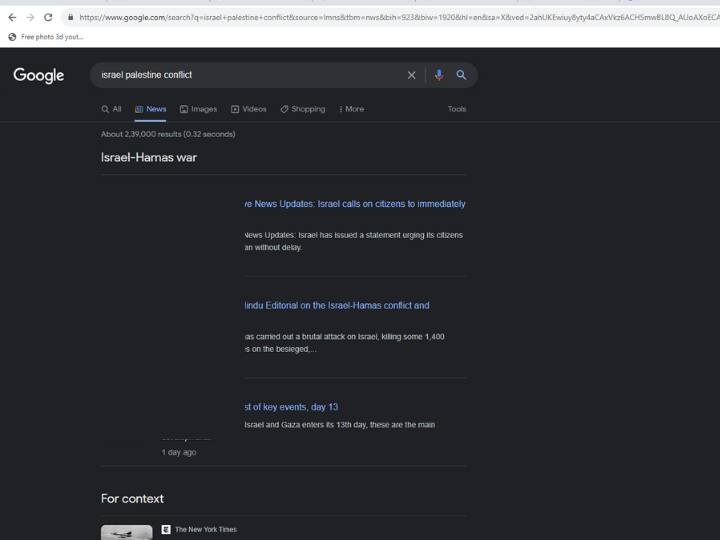This screenshot has height=540, width=720.
Task: Open The New York Times article thumbnail
Action: [x=127, y=532]
